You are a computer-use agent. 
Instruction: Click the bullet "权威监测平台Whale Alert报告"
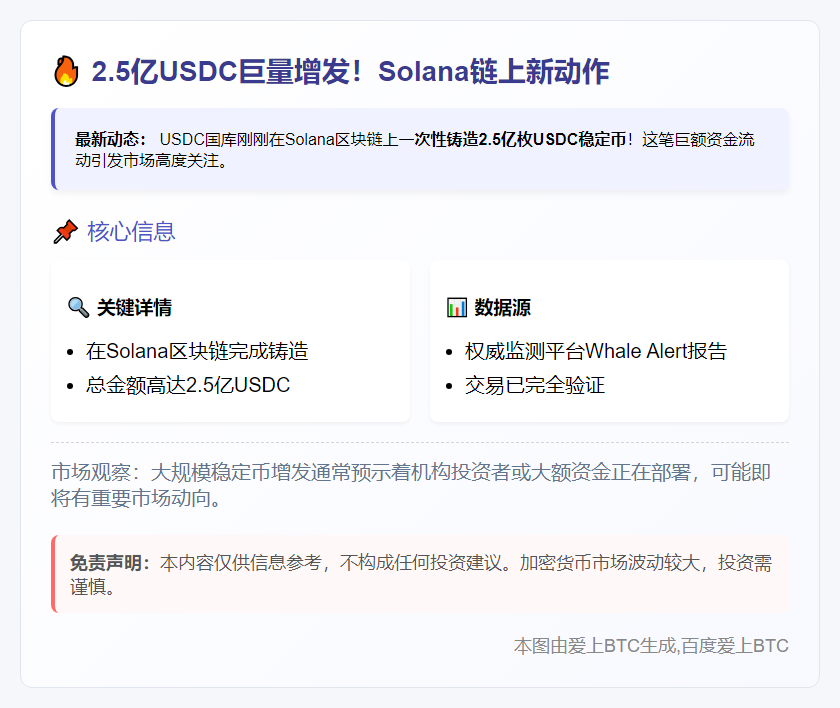coord(596,351)
